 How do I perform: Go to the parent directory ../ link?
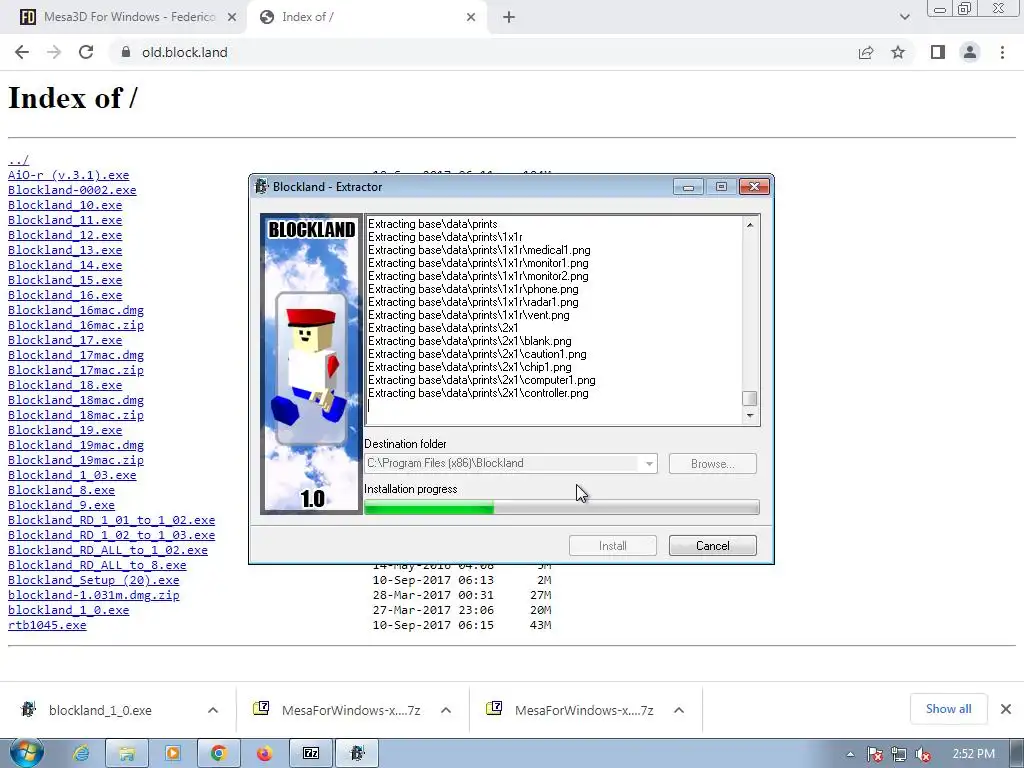18,160
